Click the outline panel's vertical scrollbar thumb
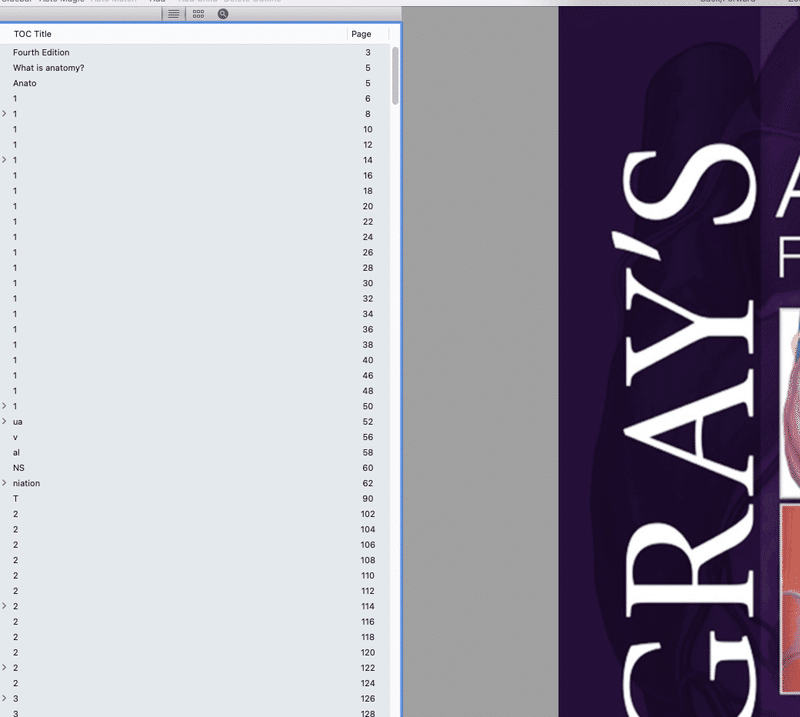Image resolution: width=800 pixels, height=717 pixels. click(395, 76)
